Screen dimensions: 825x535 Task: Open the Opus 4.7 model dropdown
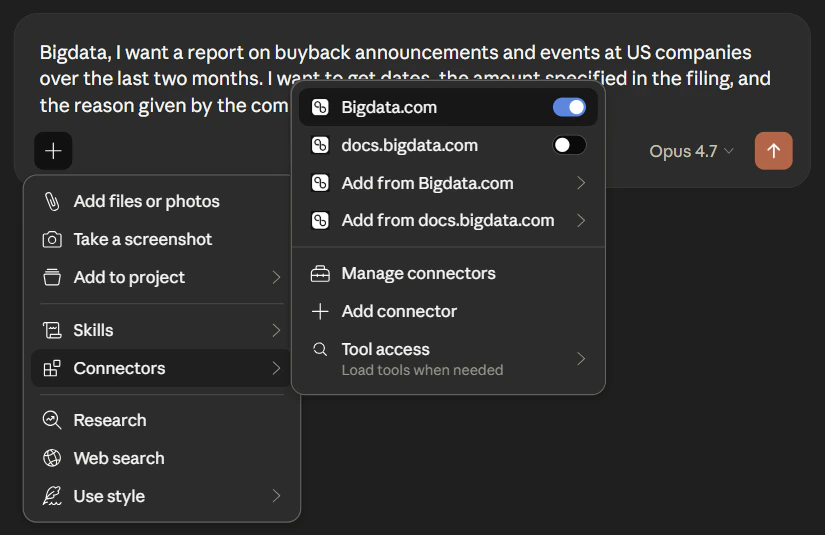point(691,152)
